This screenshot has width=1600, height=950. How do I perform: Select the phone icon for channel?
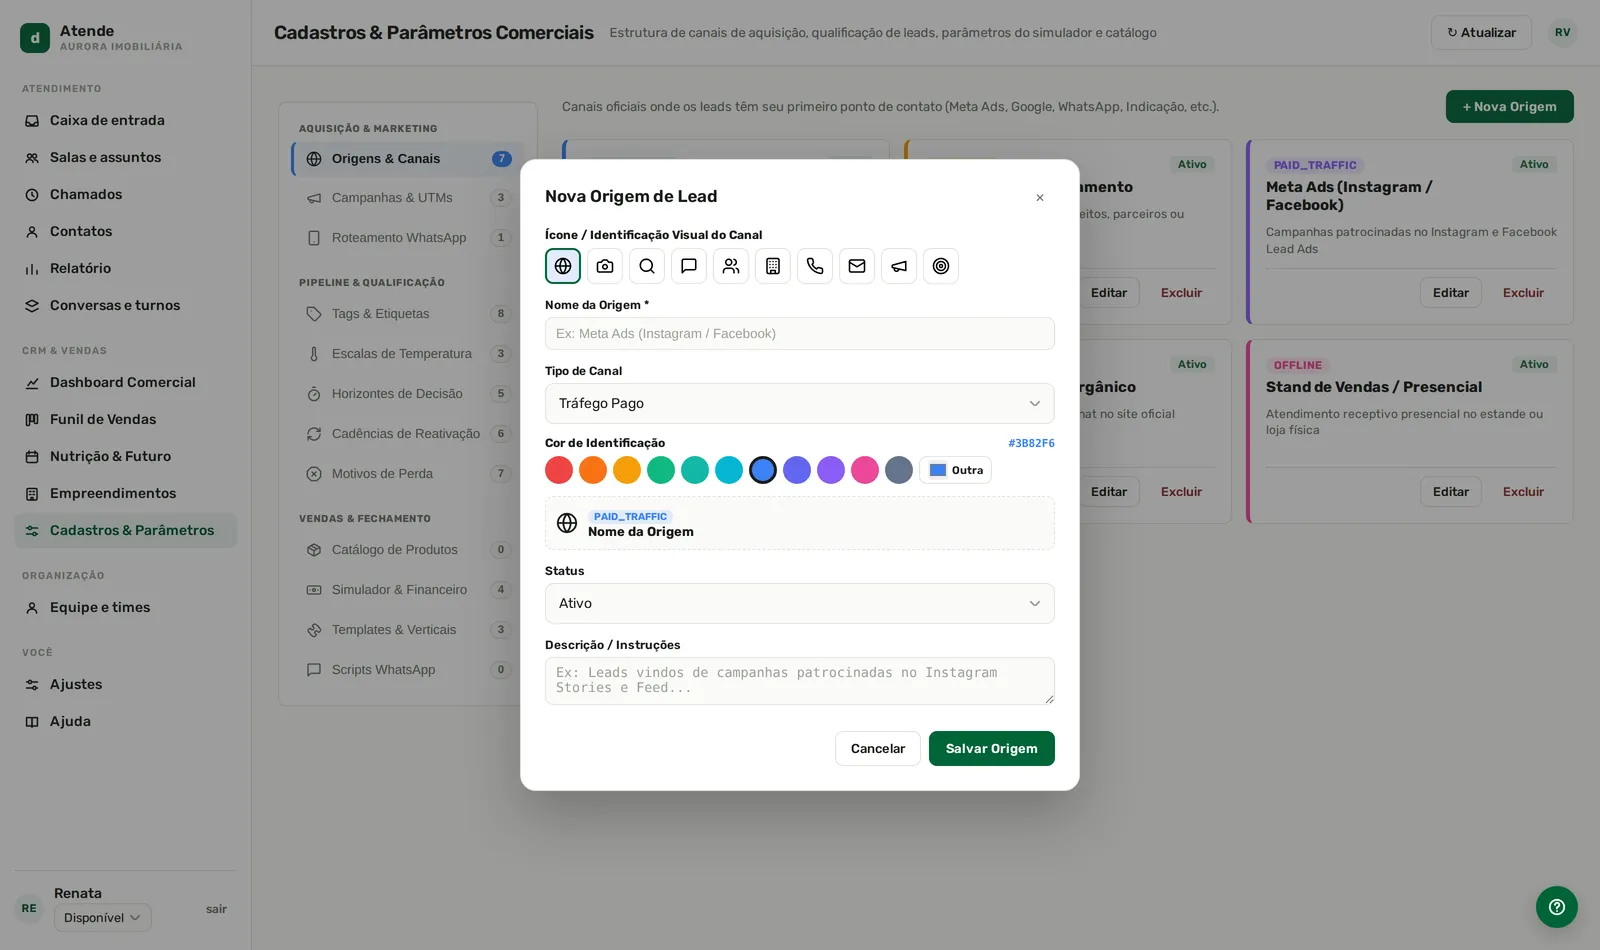pyautogui.click(x=815, y=266)
